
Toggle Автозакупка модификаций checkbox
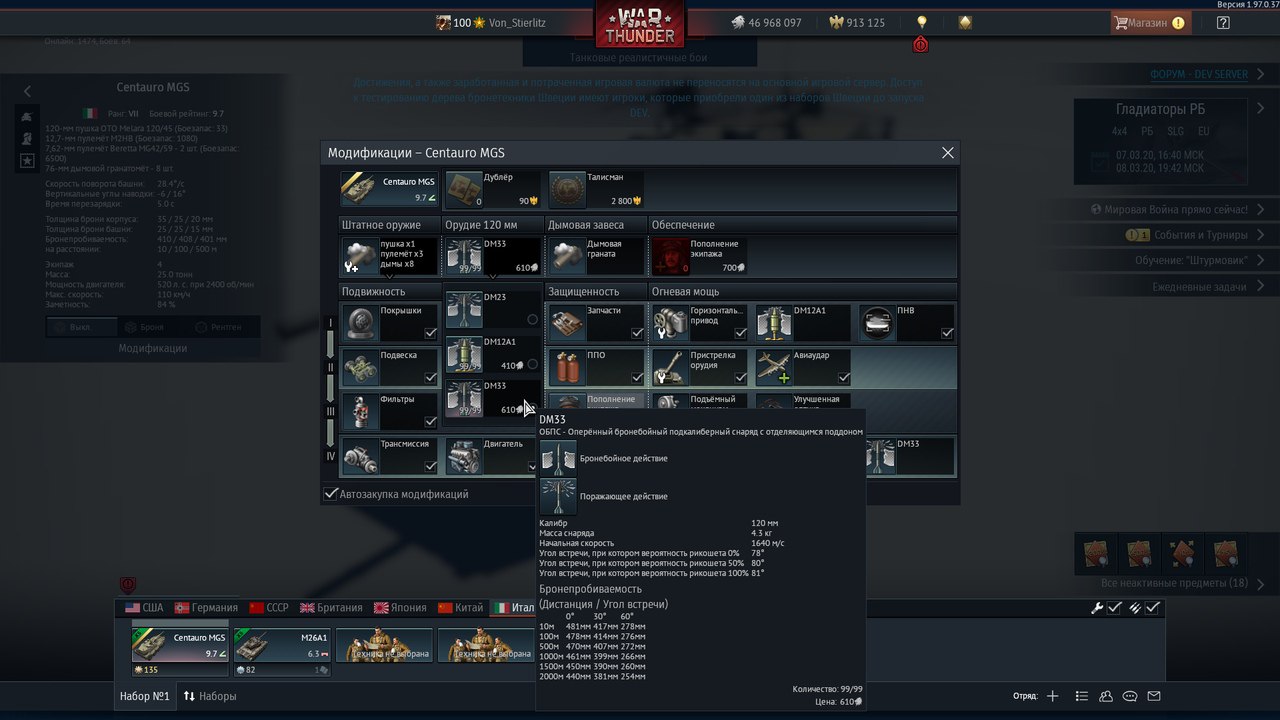pos(331,494)
